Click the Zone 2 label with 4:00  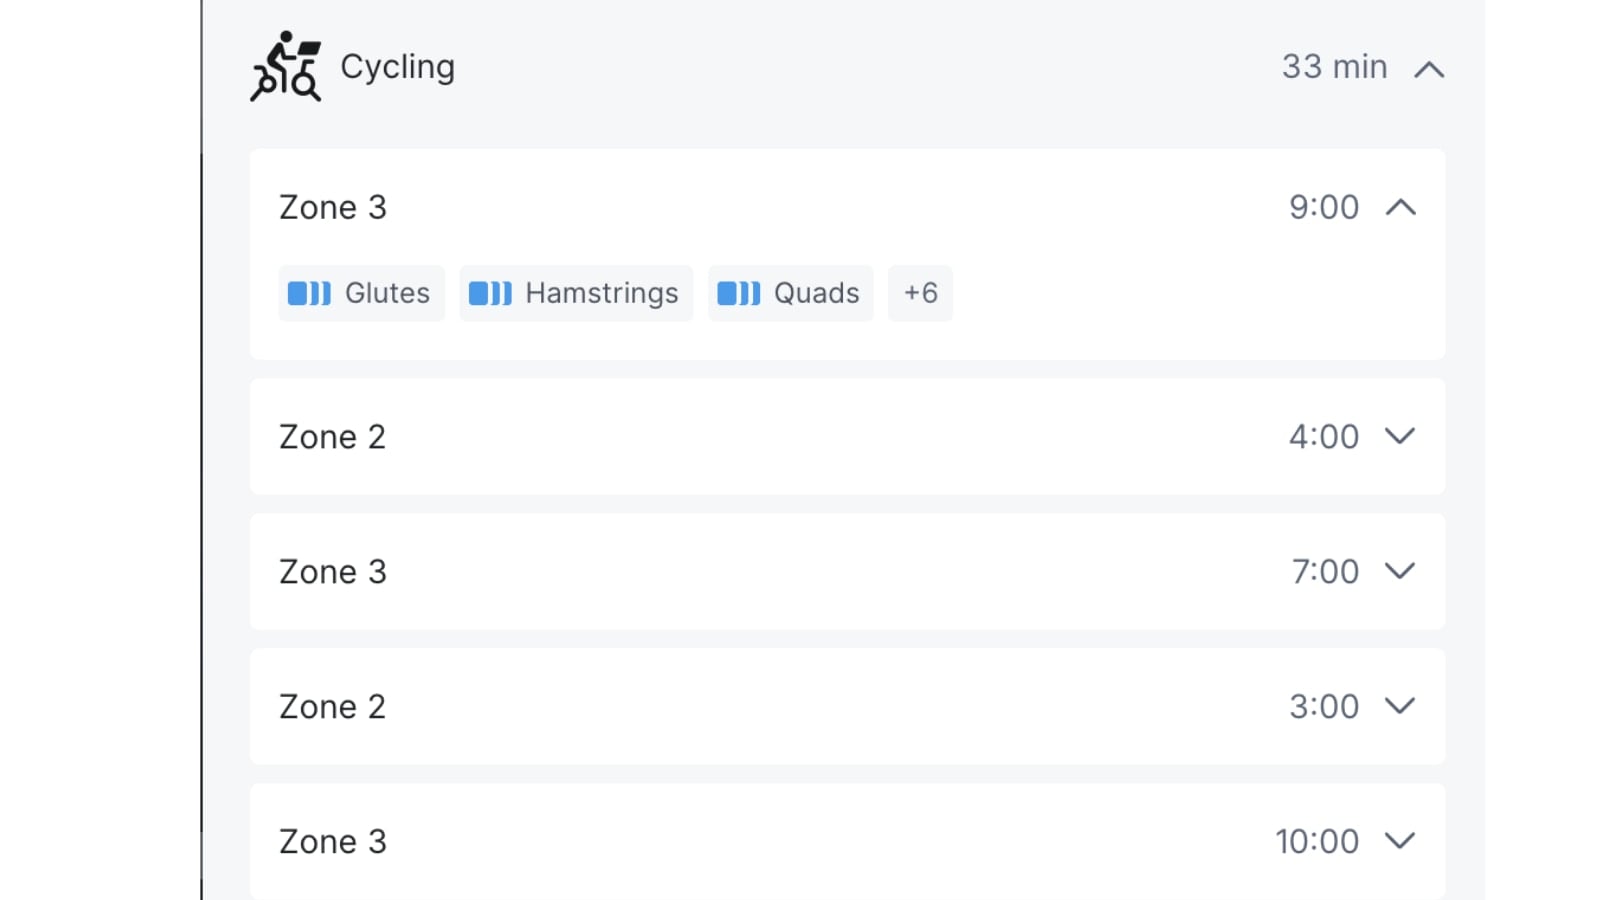[332, 437]
